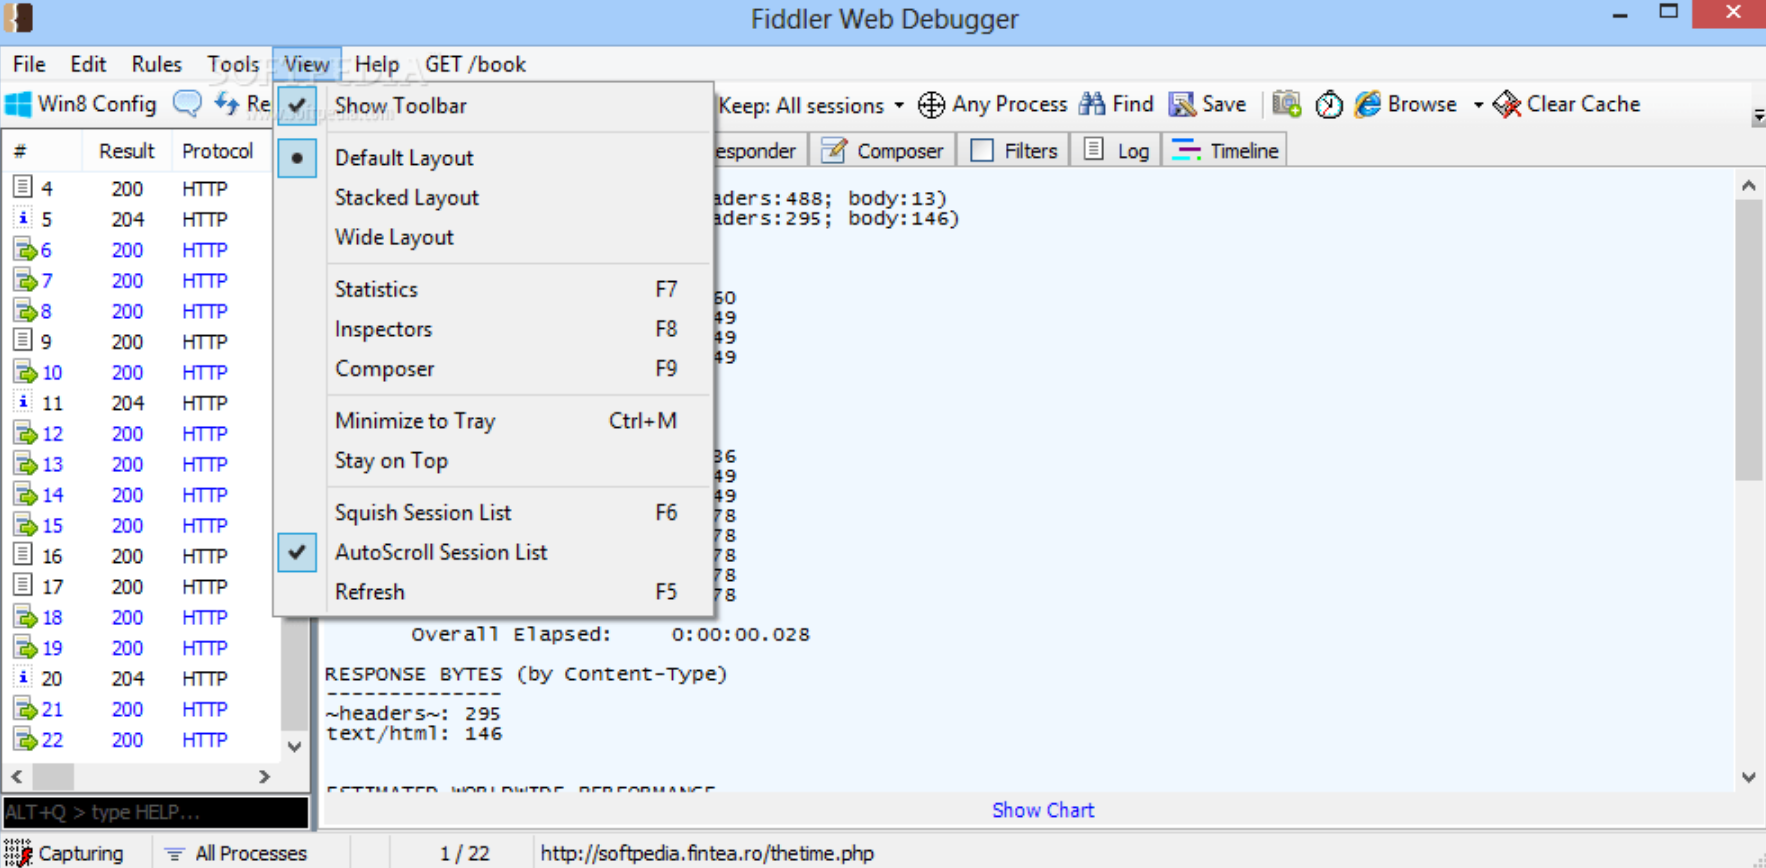Open the View menu

coord(306,64)
